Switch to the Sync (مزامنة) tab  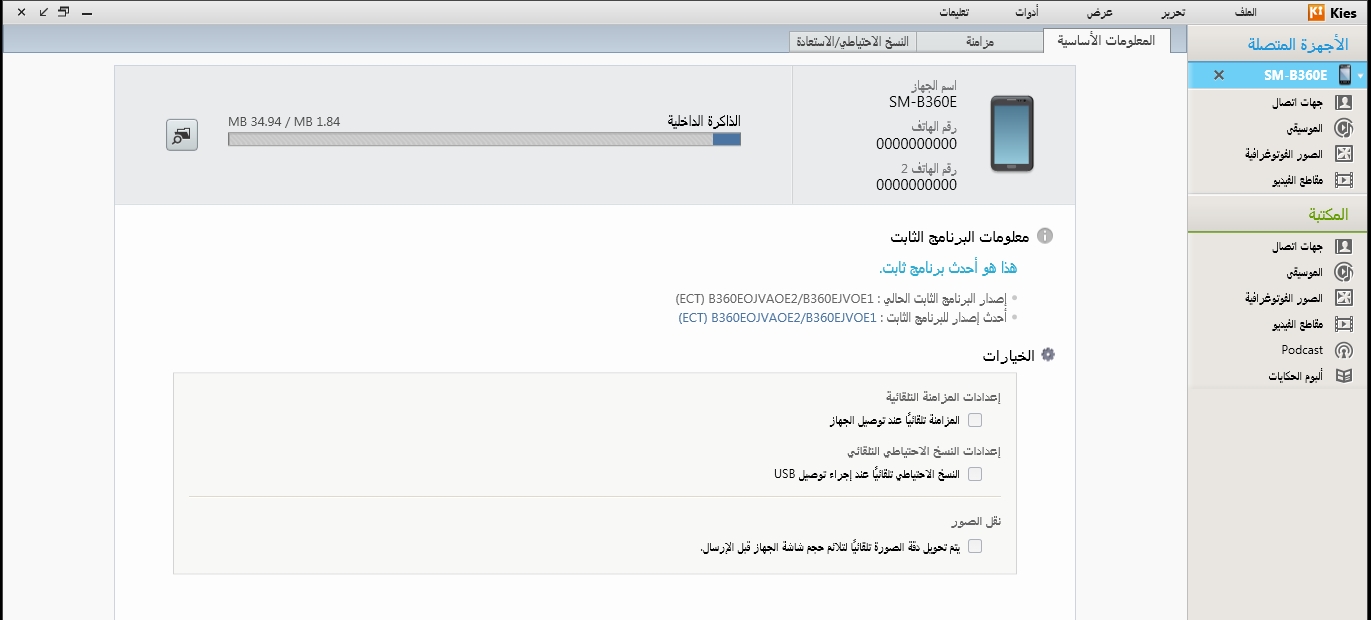click(x=979, y=42)
